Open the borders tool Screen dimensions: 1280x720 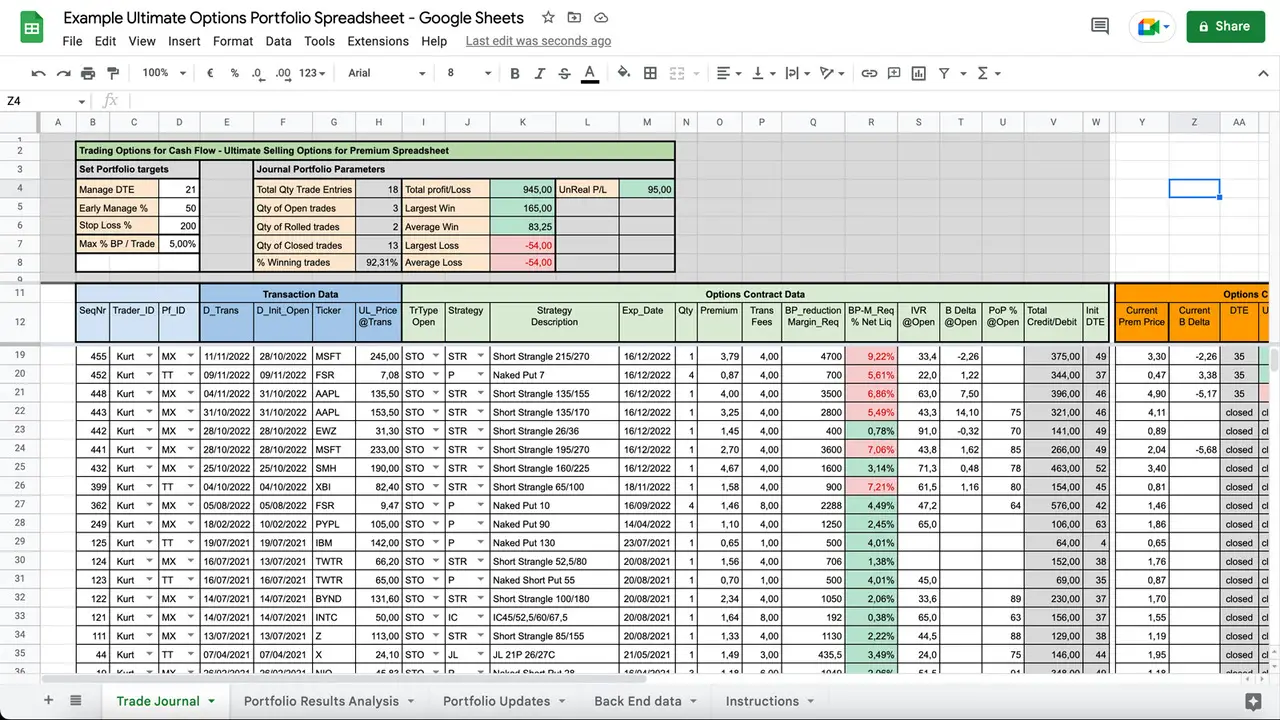click(650, 73)
